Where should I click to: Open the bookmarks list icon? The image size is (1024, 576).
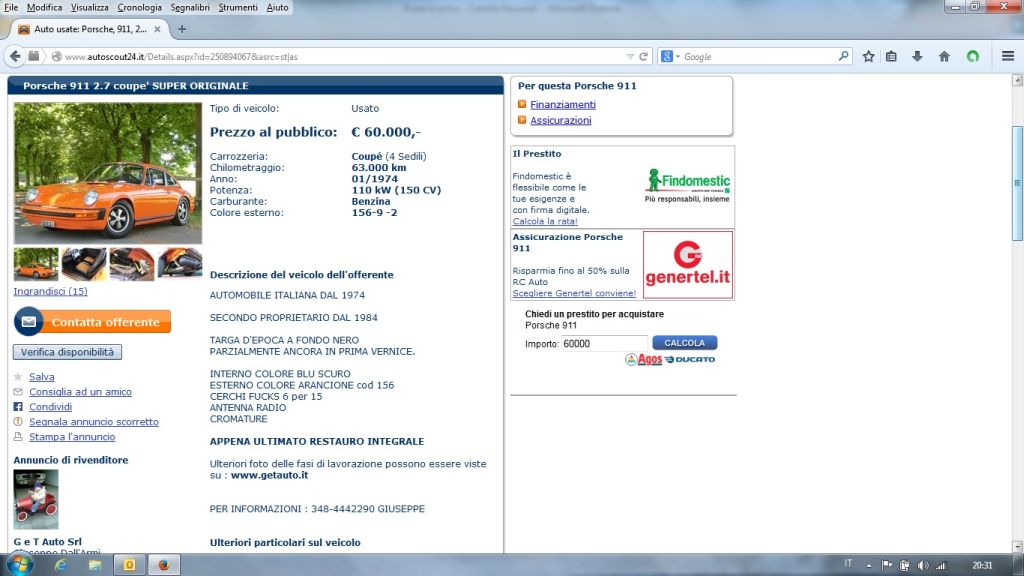(x=891, y=57)
